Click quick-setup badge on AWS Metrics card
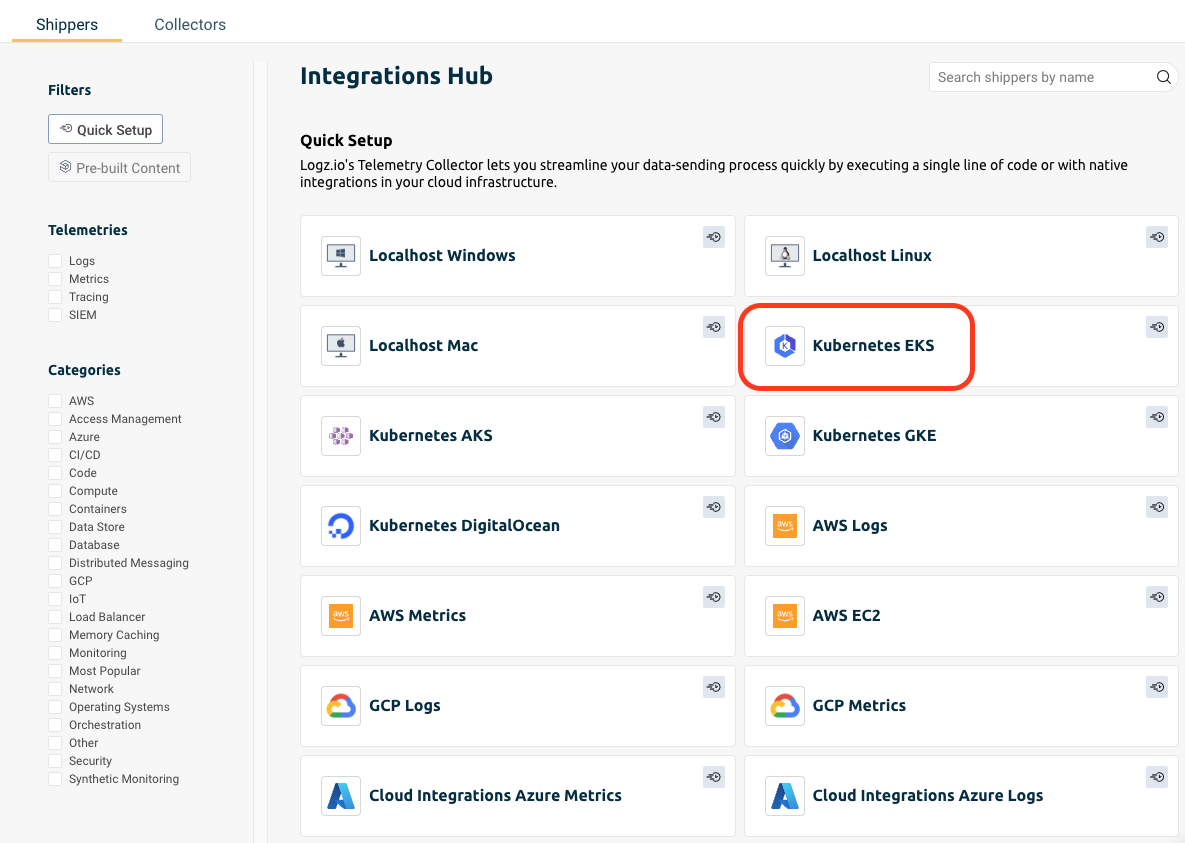This screenshot has width=1185, height=843. [713, 597]
